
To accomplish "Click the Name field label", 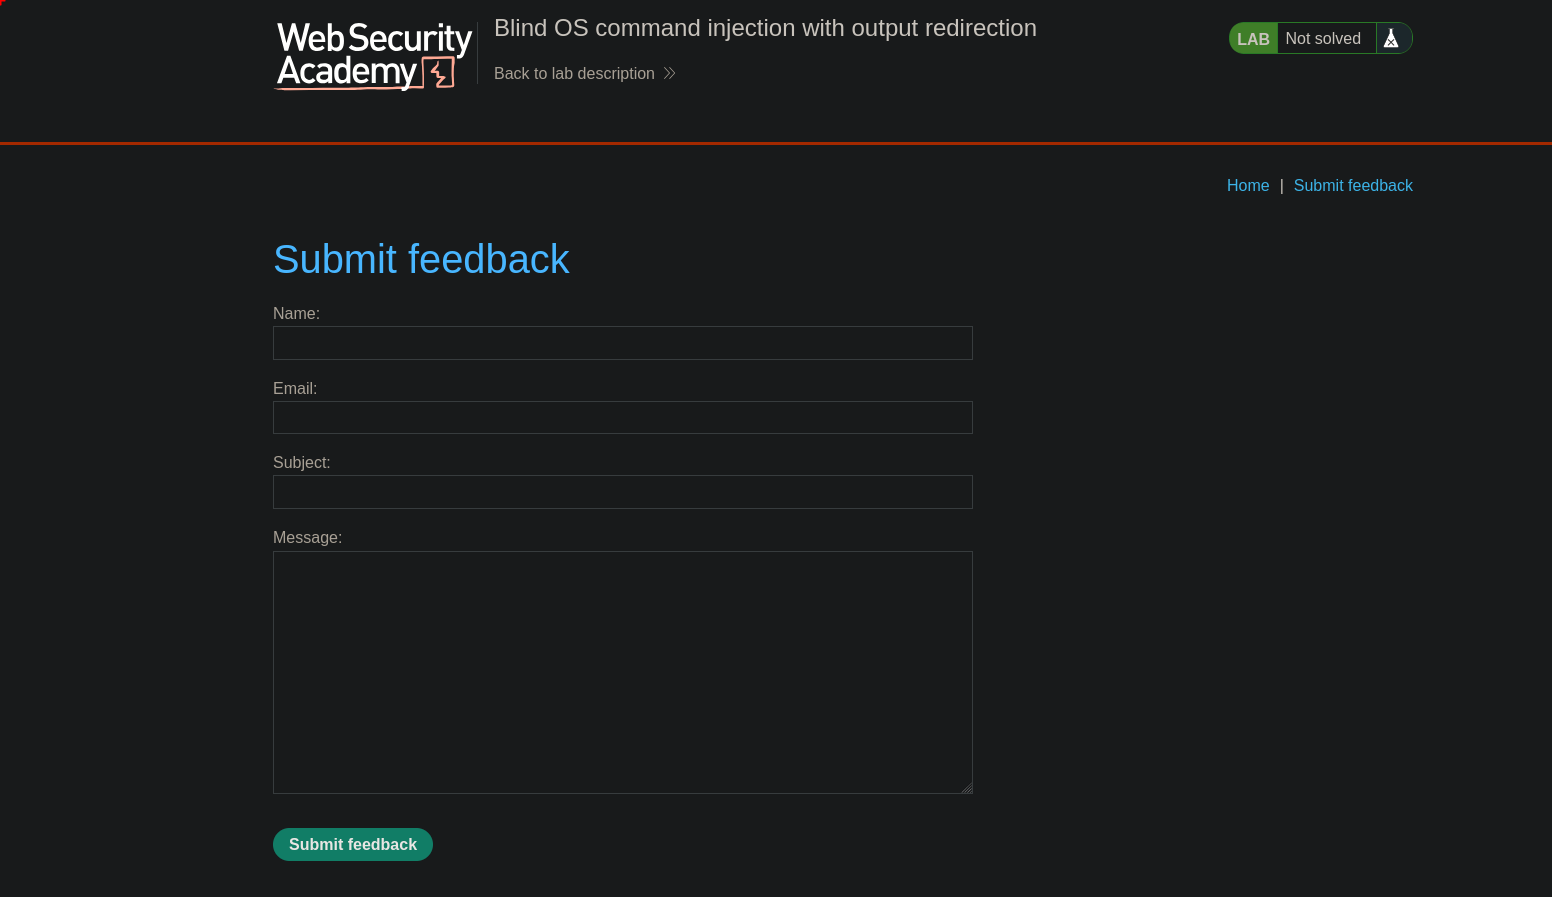I will 296,314.
